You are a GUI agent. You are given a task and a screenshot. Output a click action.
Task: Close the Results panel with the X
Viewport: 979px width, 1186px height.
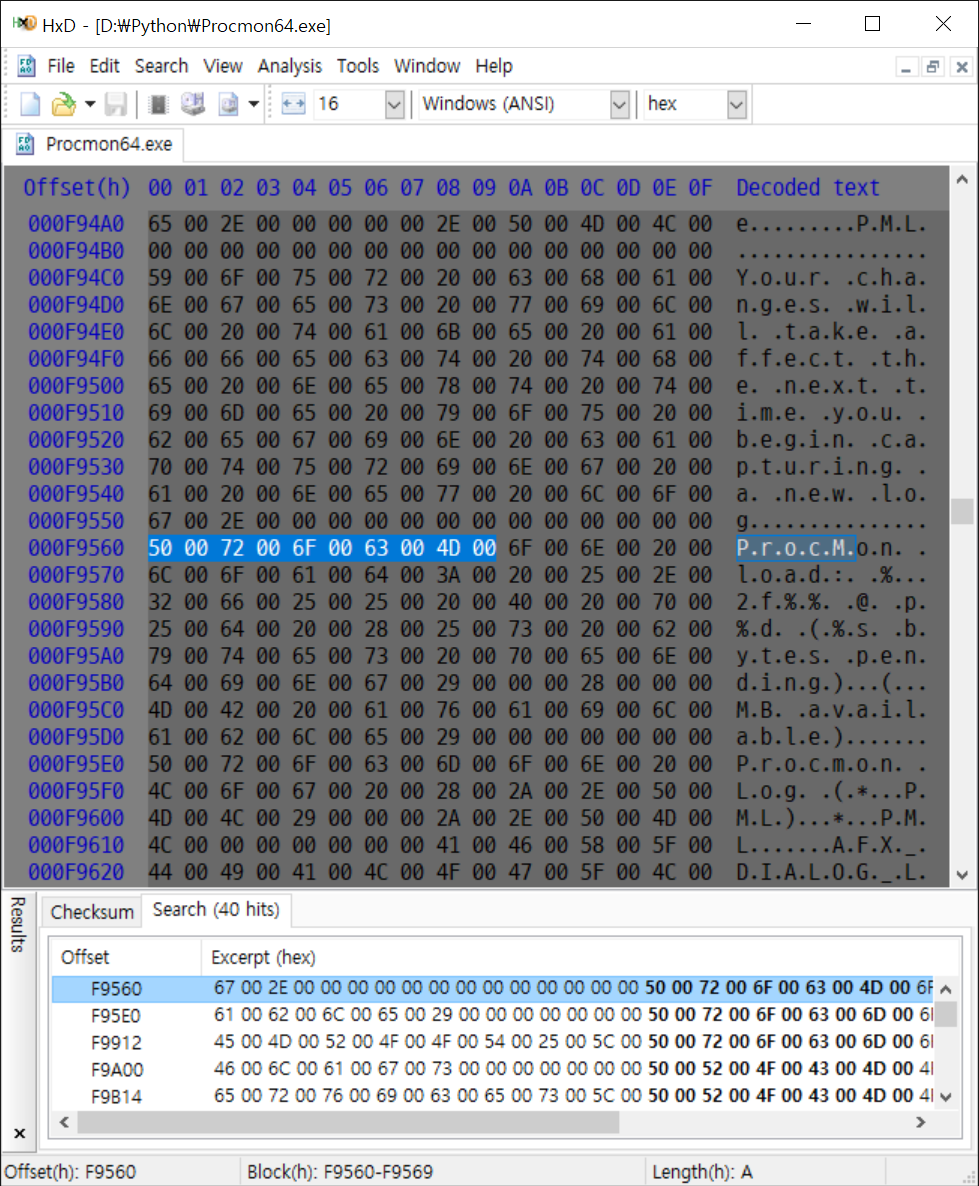20,1133
